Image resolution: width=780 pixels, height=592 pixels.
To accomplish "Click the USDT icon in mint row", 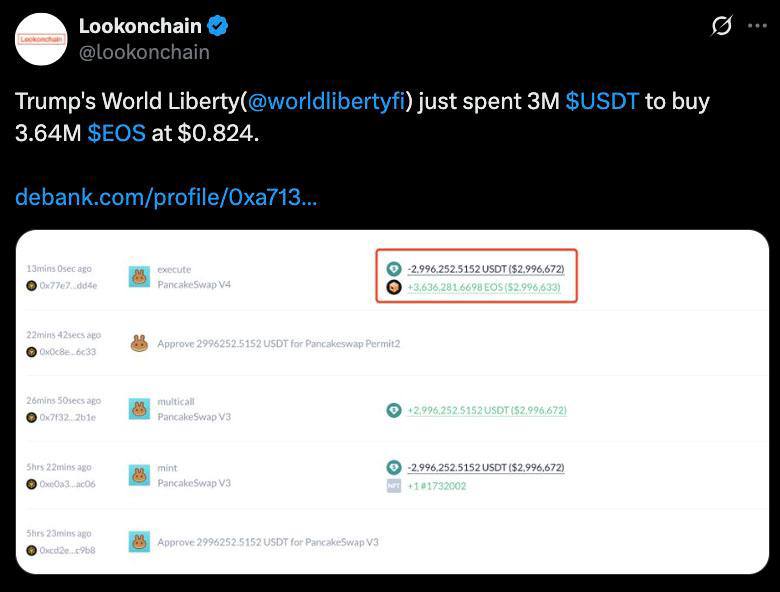I will pos(394,467).
